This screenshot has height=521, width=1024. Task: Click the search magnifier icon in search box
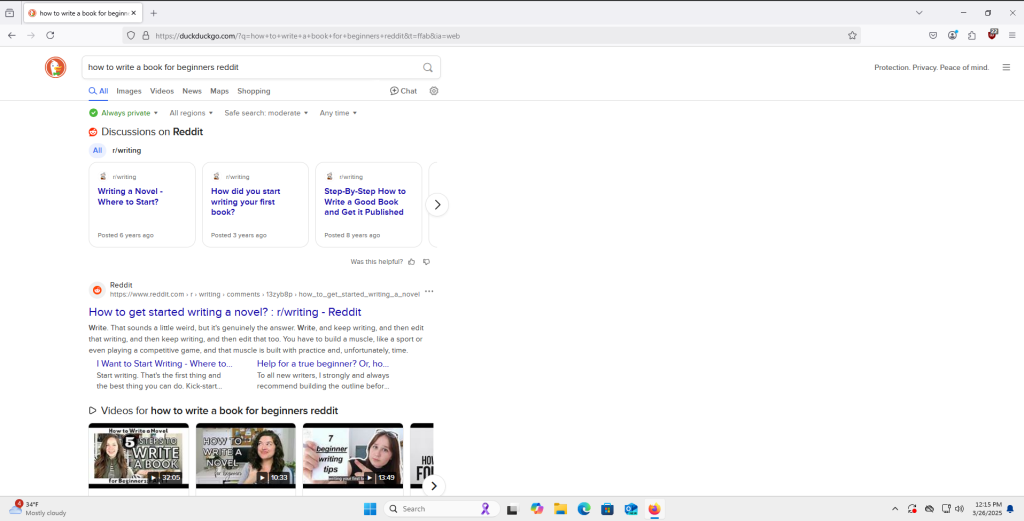tap(428, 67)
